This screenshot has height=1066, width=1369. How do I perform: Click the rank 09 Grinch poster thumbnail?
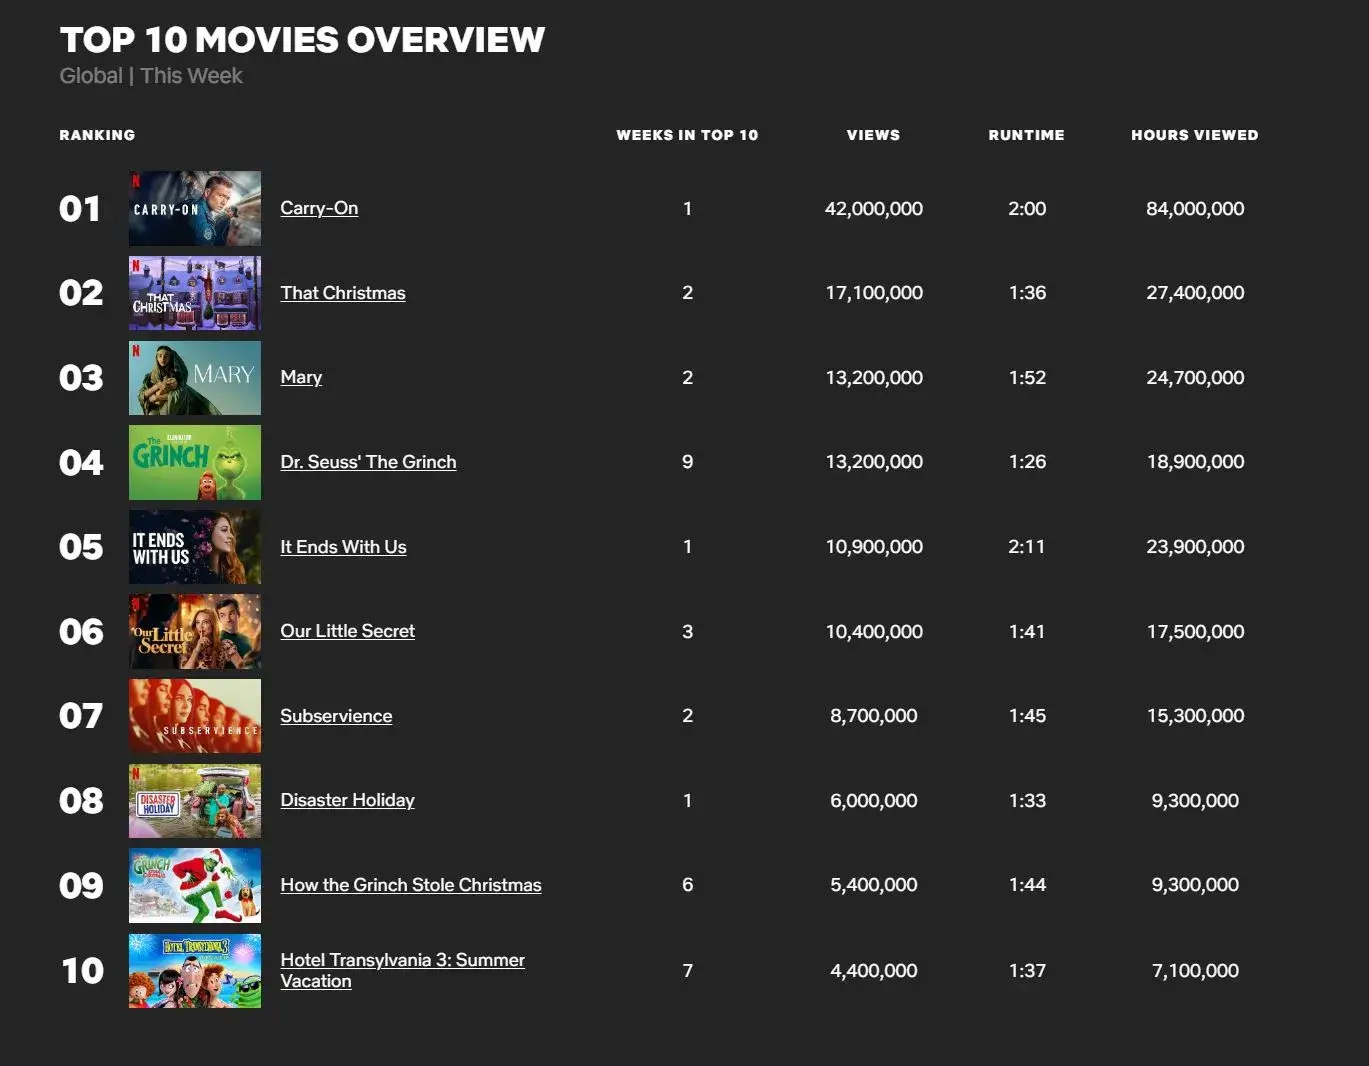click(x=195, y=885)
